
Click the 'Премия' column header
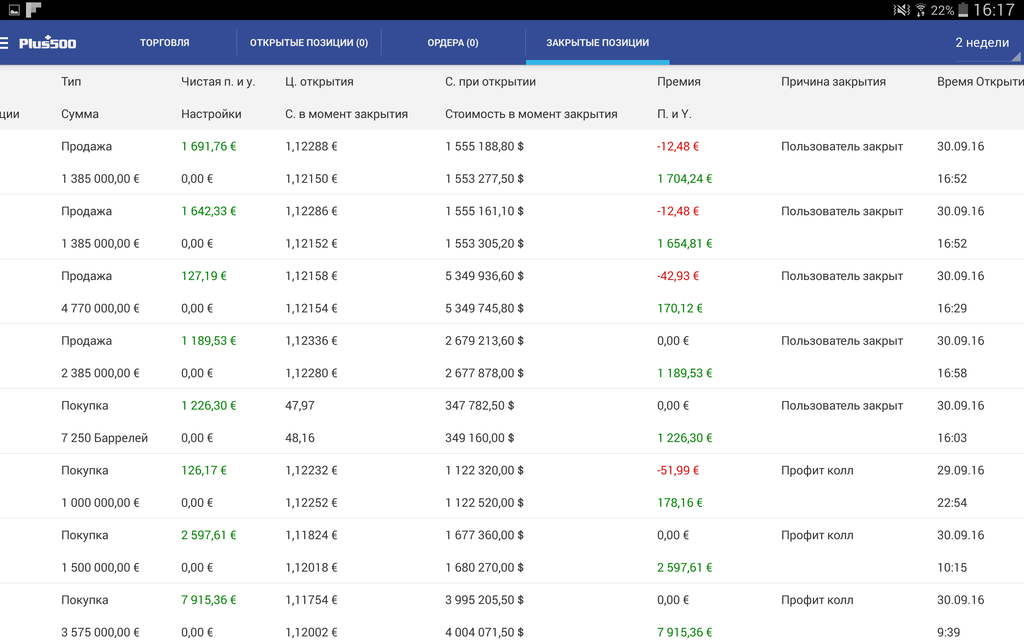pyautogui.click(x=678, y=82)
